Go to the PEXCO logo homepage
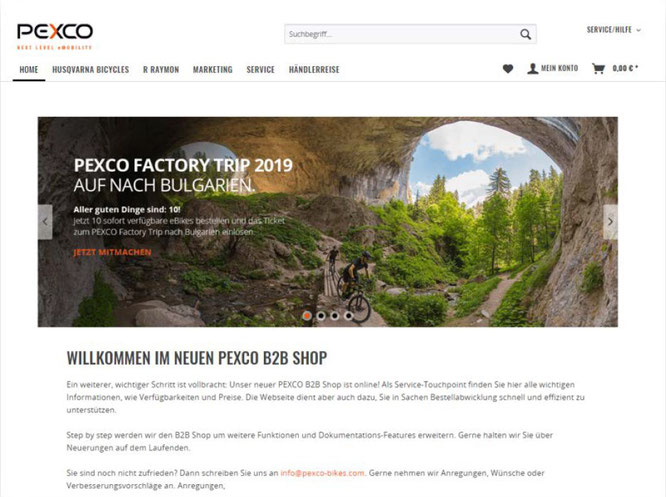Image resolution: width=666 pixels, height=497 pixels. (55, 37)
